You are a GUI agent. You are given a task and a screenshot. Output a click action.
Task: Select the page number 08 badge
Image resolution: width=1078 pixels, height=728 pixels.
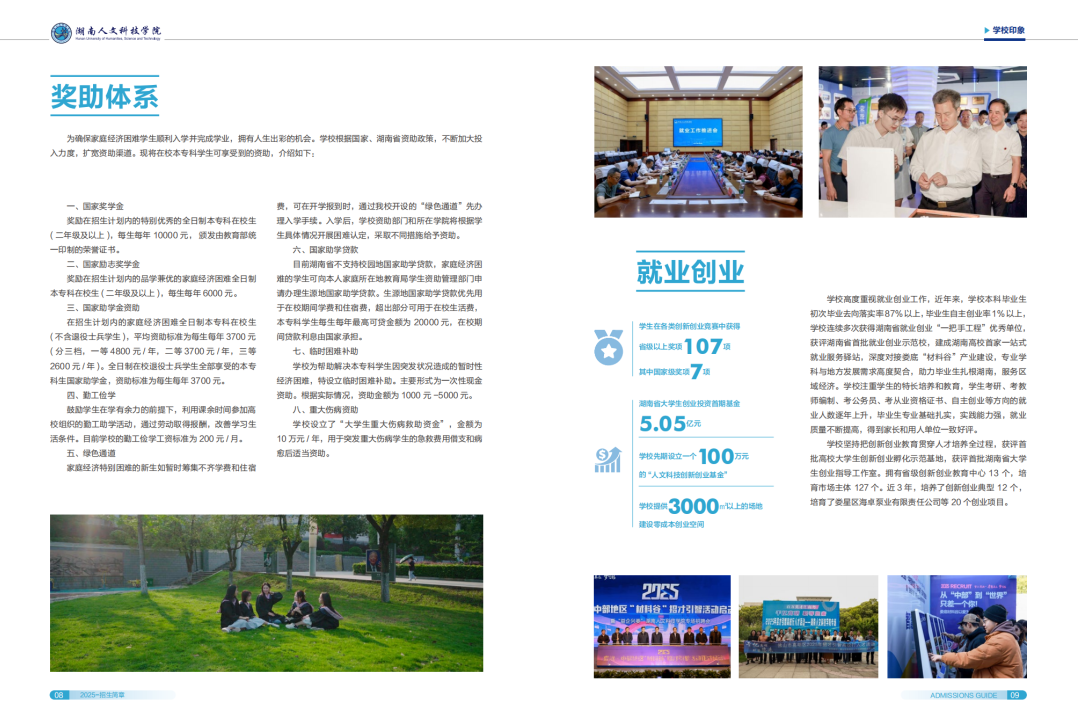coord(59,695)
